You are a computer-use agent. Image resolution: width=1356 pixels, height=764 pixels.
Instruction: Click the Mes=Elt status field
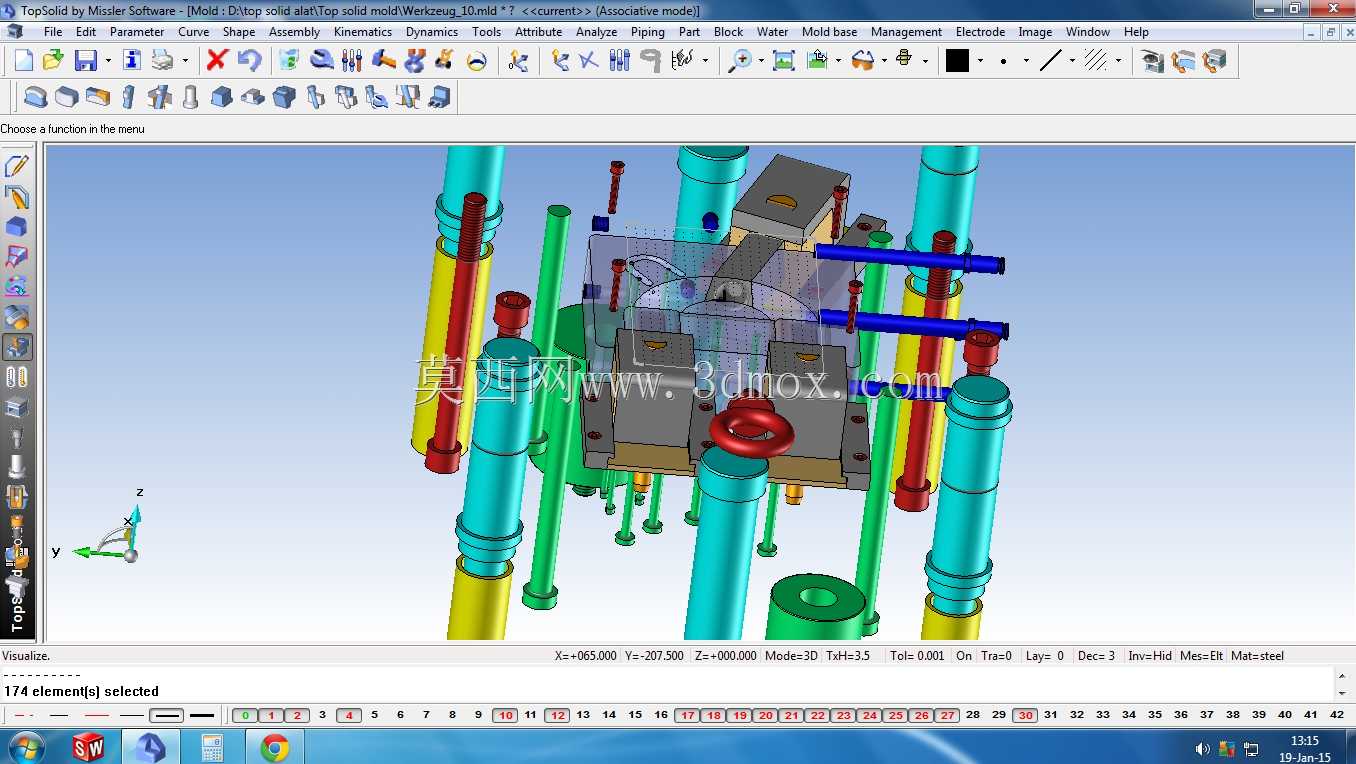(x=1202, y=656)
